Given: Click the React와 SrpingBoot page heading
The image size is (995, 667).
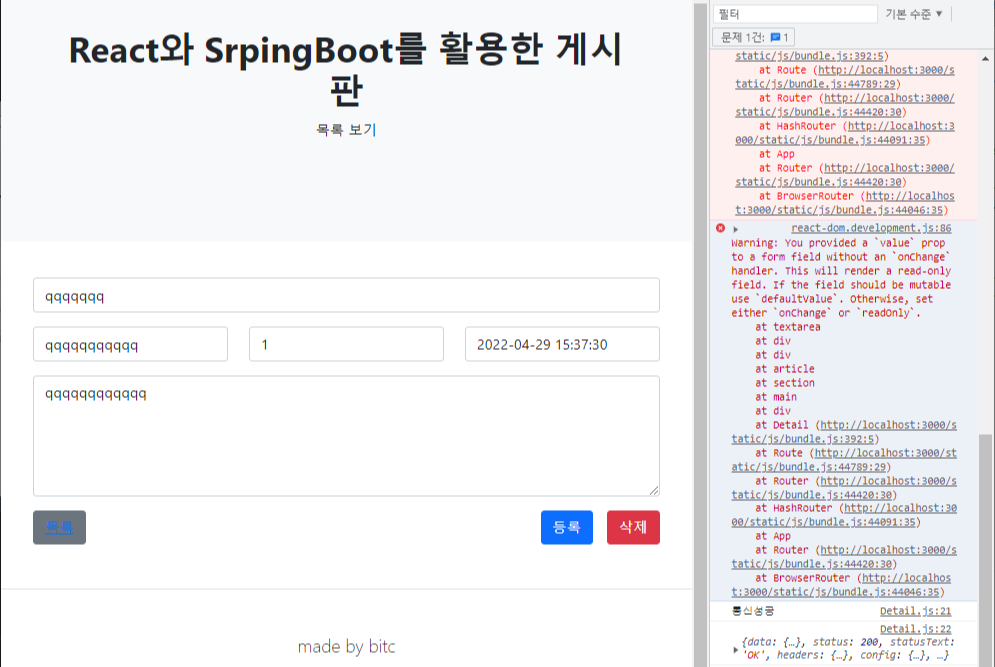Looking at the screenshot, I should coord(346,69).
